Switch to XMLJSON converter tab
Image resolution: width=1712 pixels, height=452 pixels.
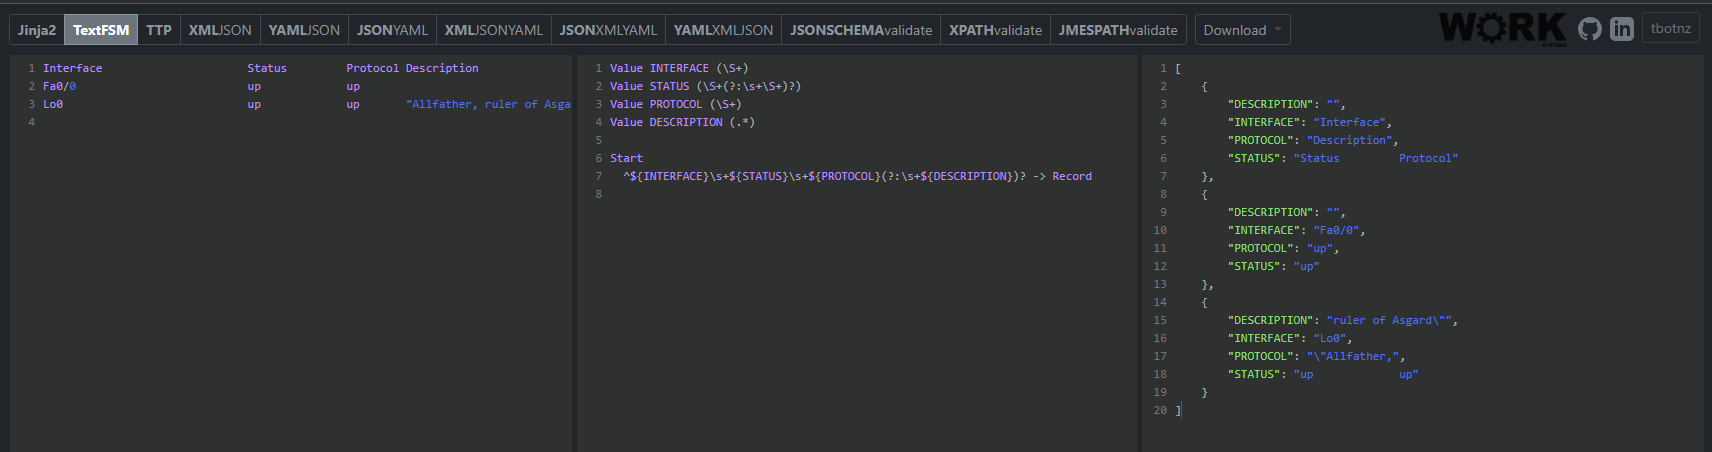tap(220, 30)
